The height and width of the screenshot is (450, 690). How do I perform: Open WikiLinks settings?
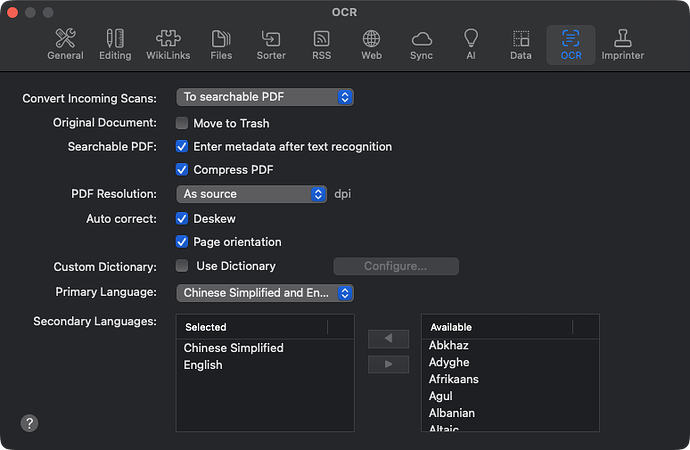point(169,45)
